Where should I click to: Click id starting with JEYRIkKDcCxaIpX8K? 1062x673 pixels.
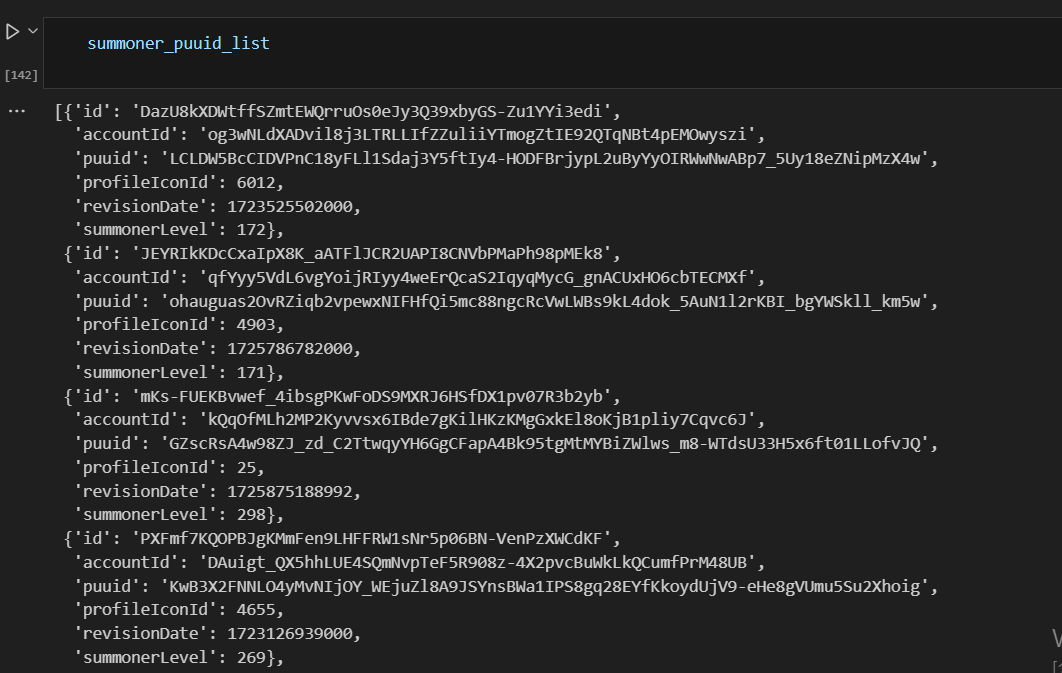click(x=371, y=253)
